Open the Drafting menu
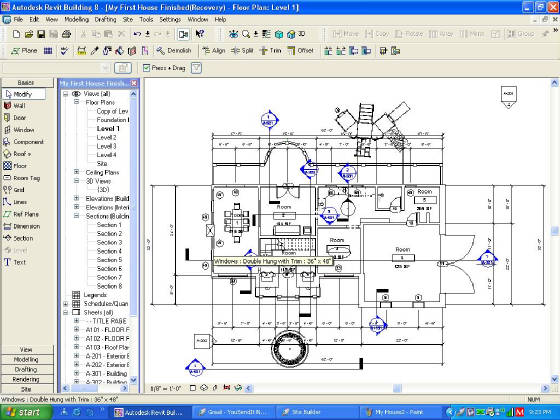560x420 pixels. 105,20
